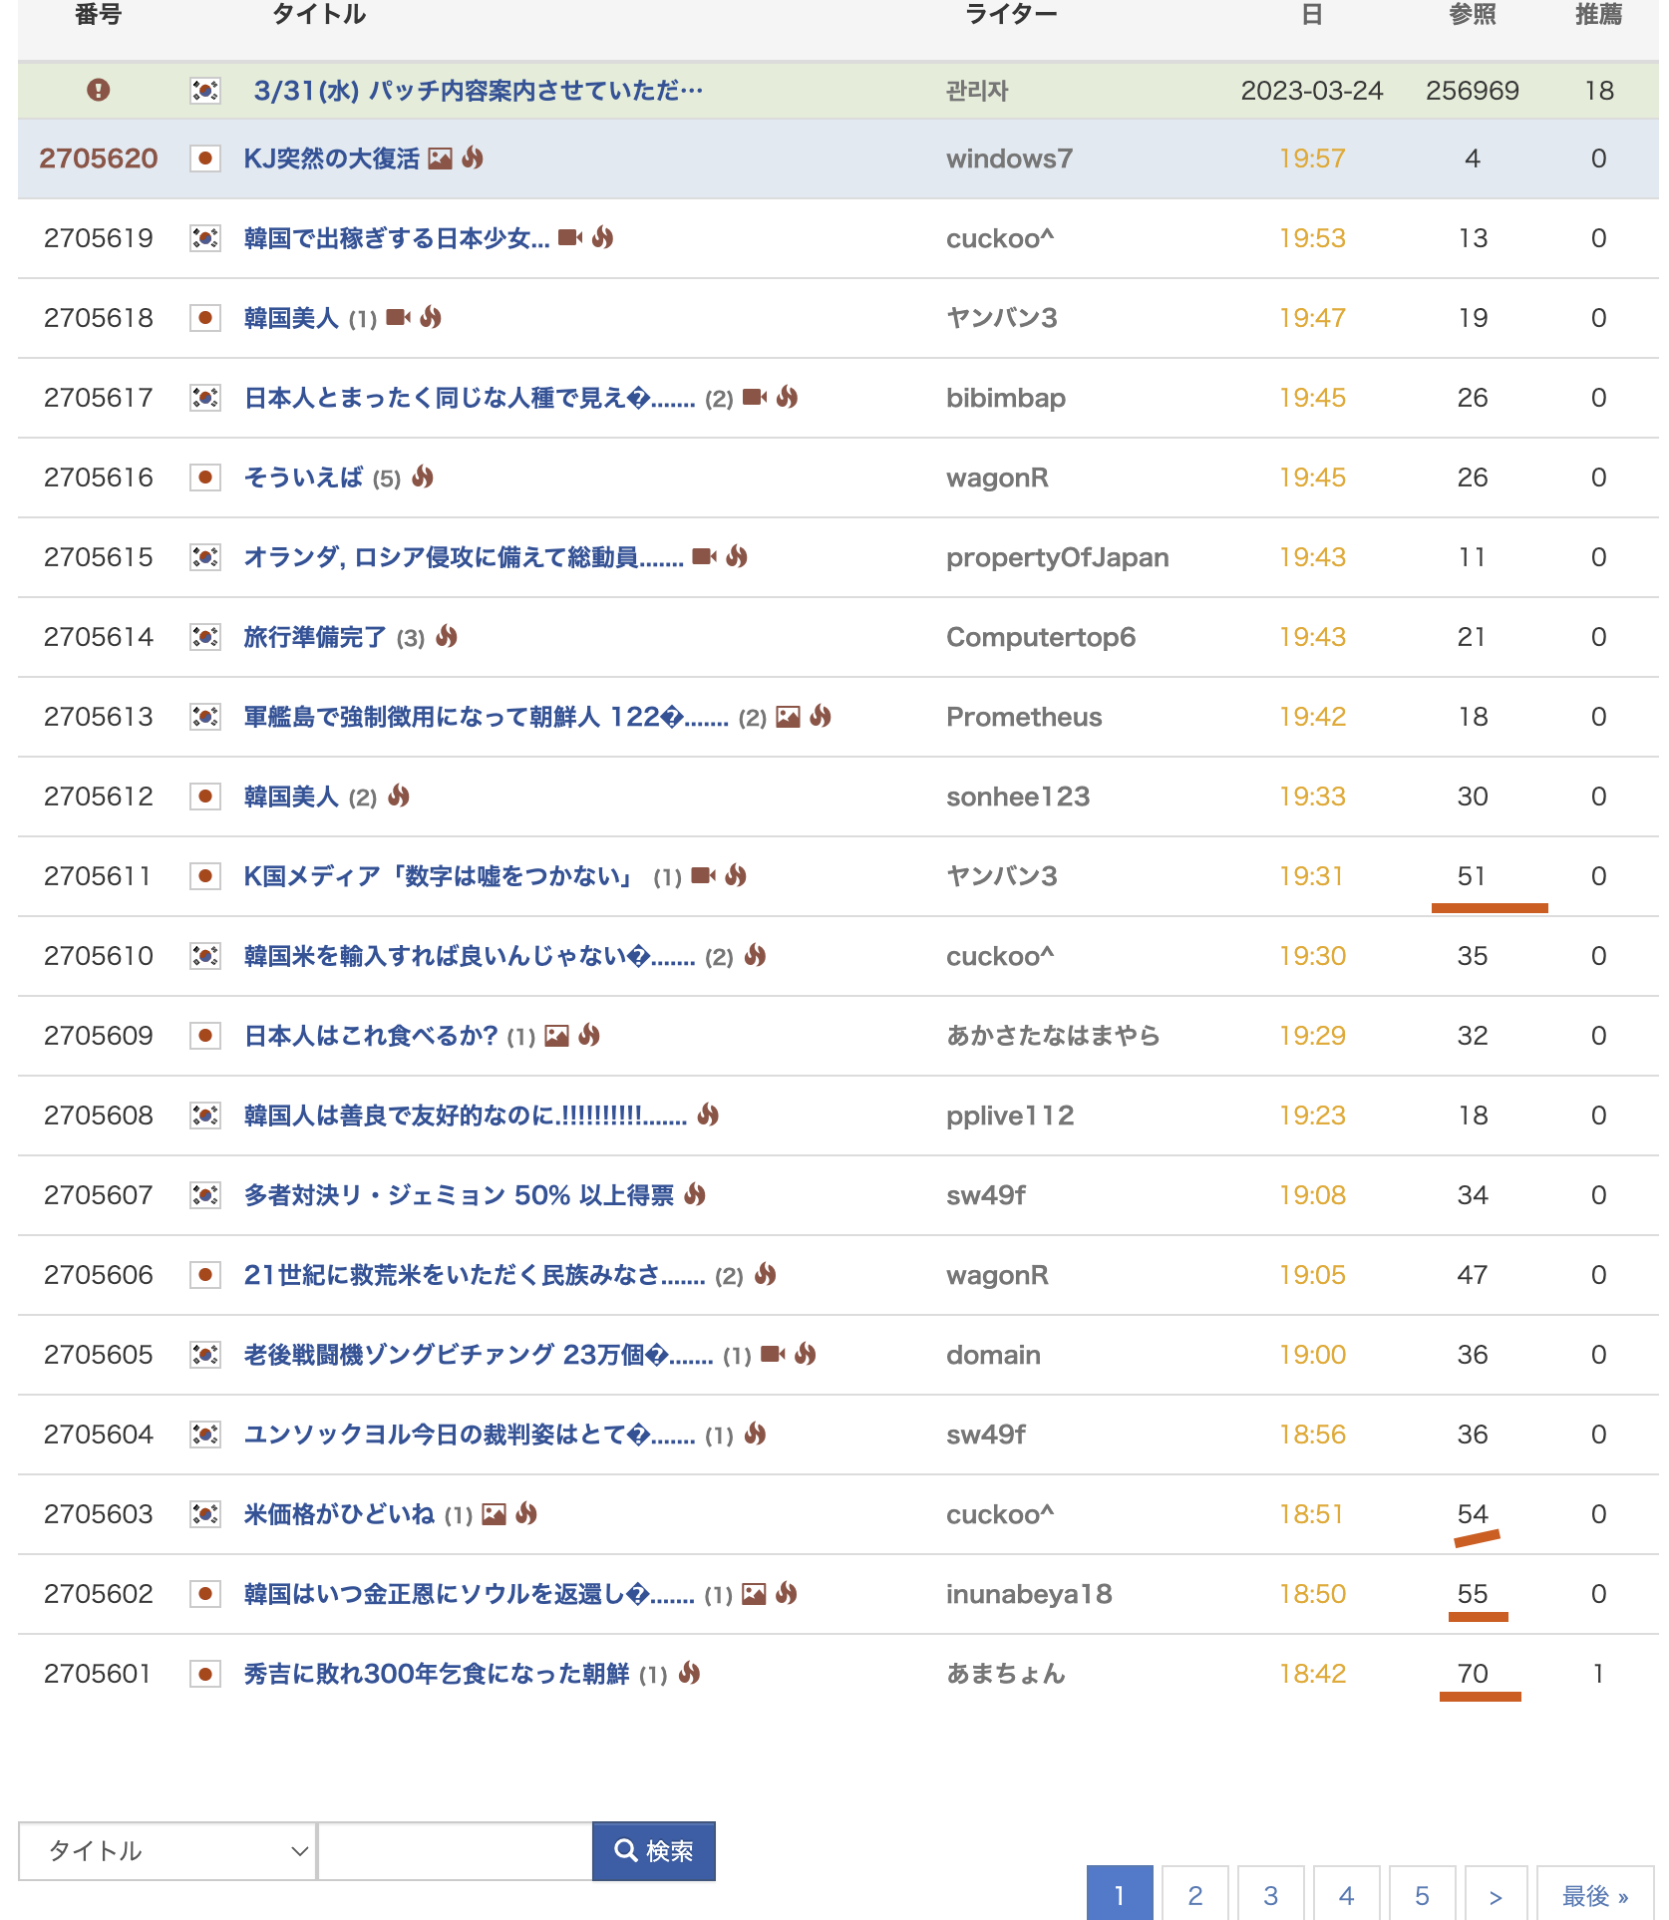The height and width of the screenshot is (1920, 1669).
Task: Click the Japanese flag icon on post 2705612
Action: 205,797
